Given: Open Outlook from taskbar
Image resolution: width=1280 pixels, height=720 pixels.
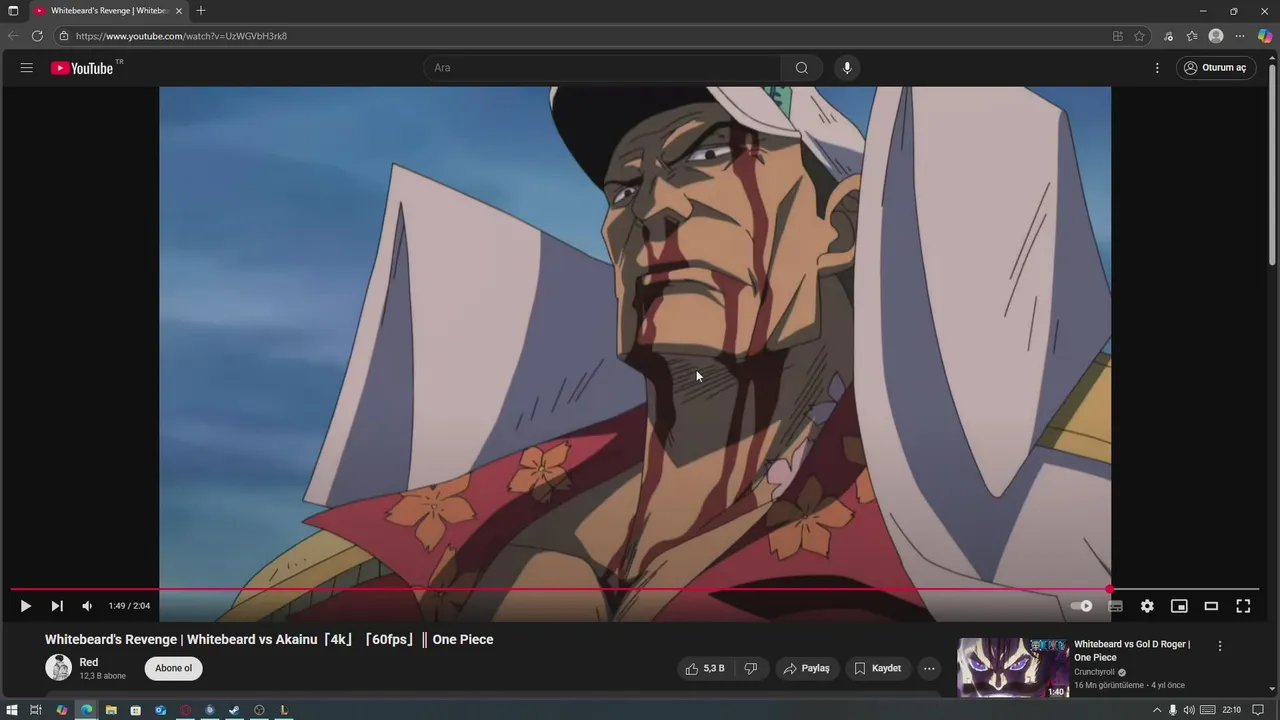Looking at the screenshot, I should 160,710.
